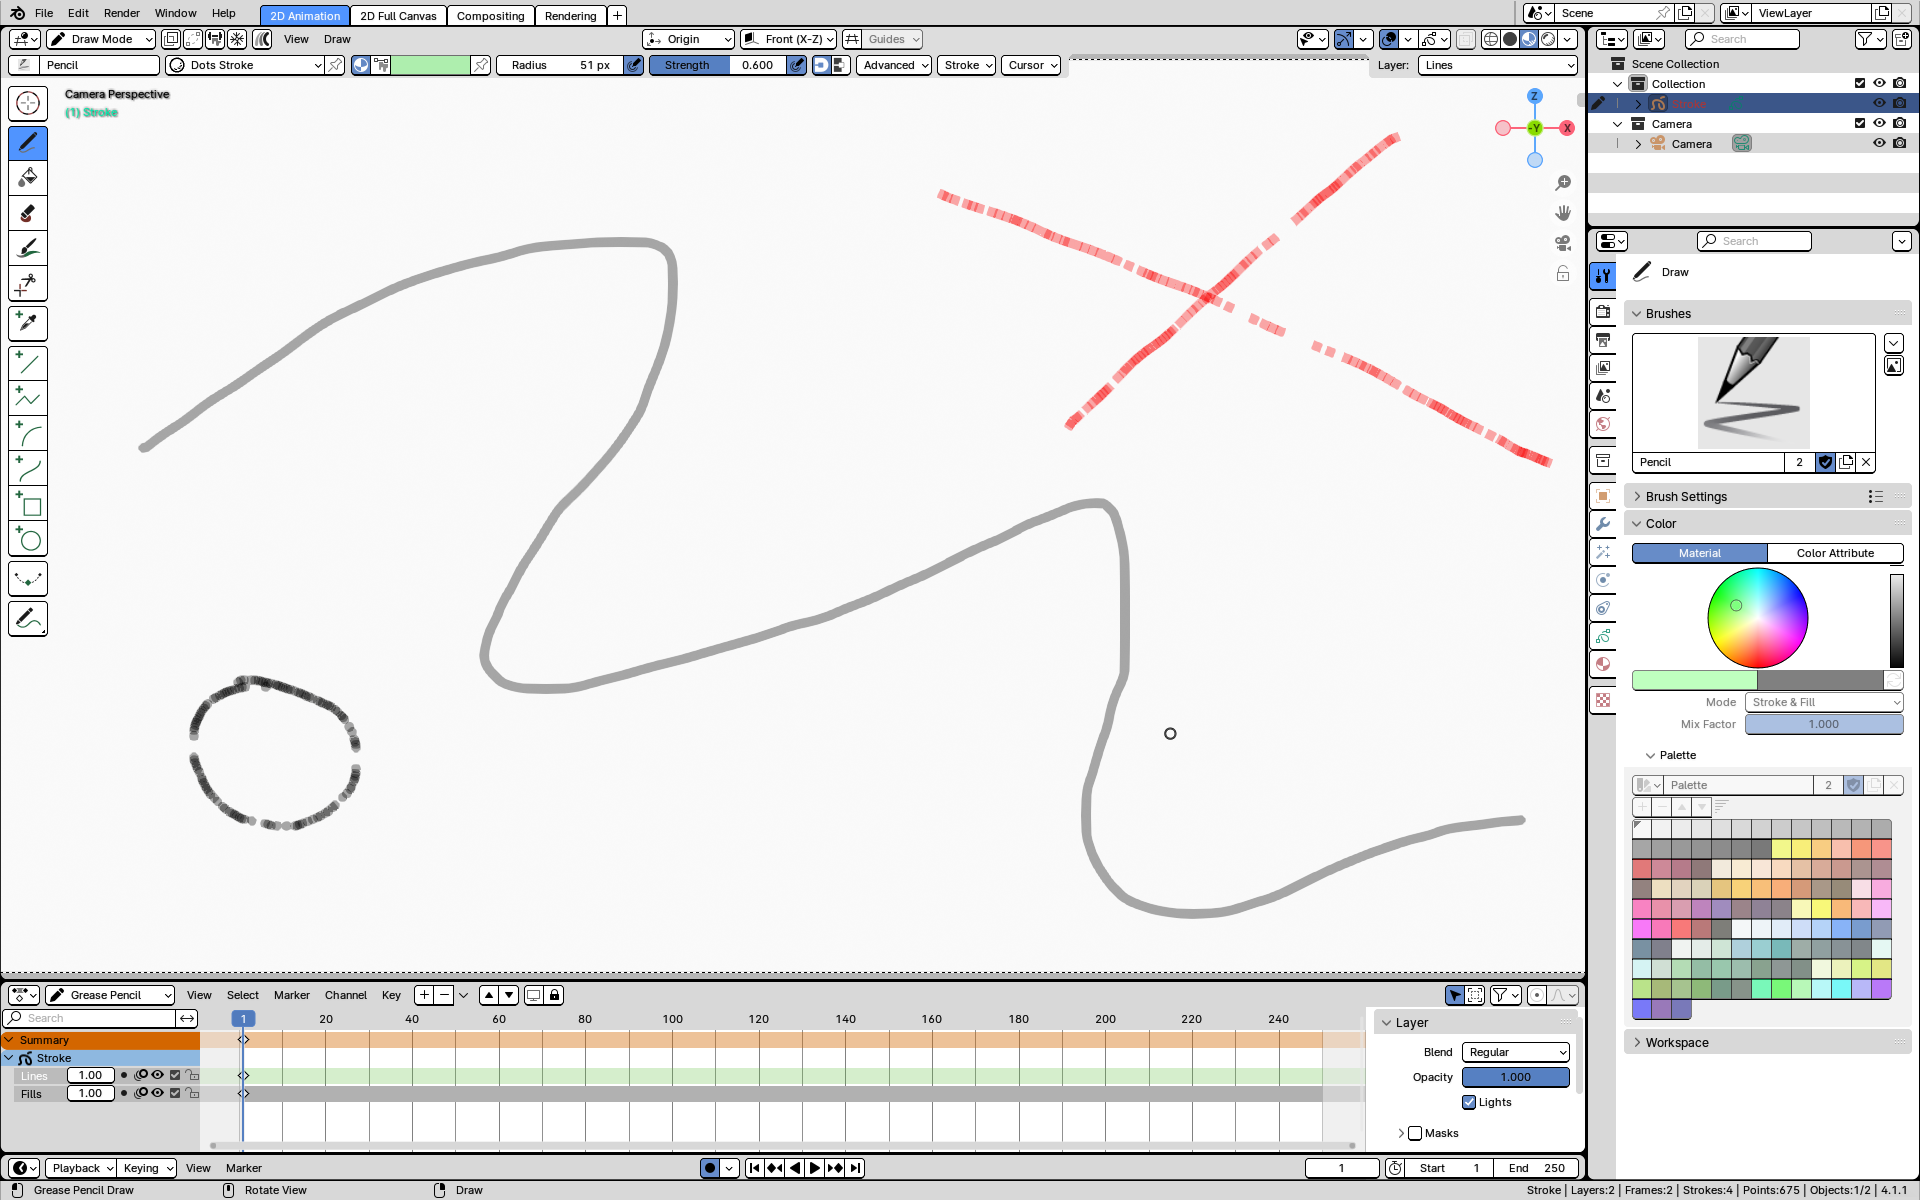This screenshot has height=1200, width=1920.
Task: Adjust the Strength slider
Action: (717, 65)
